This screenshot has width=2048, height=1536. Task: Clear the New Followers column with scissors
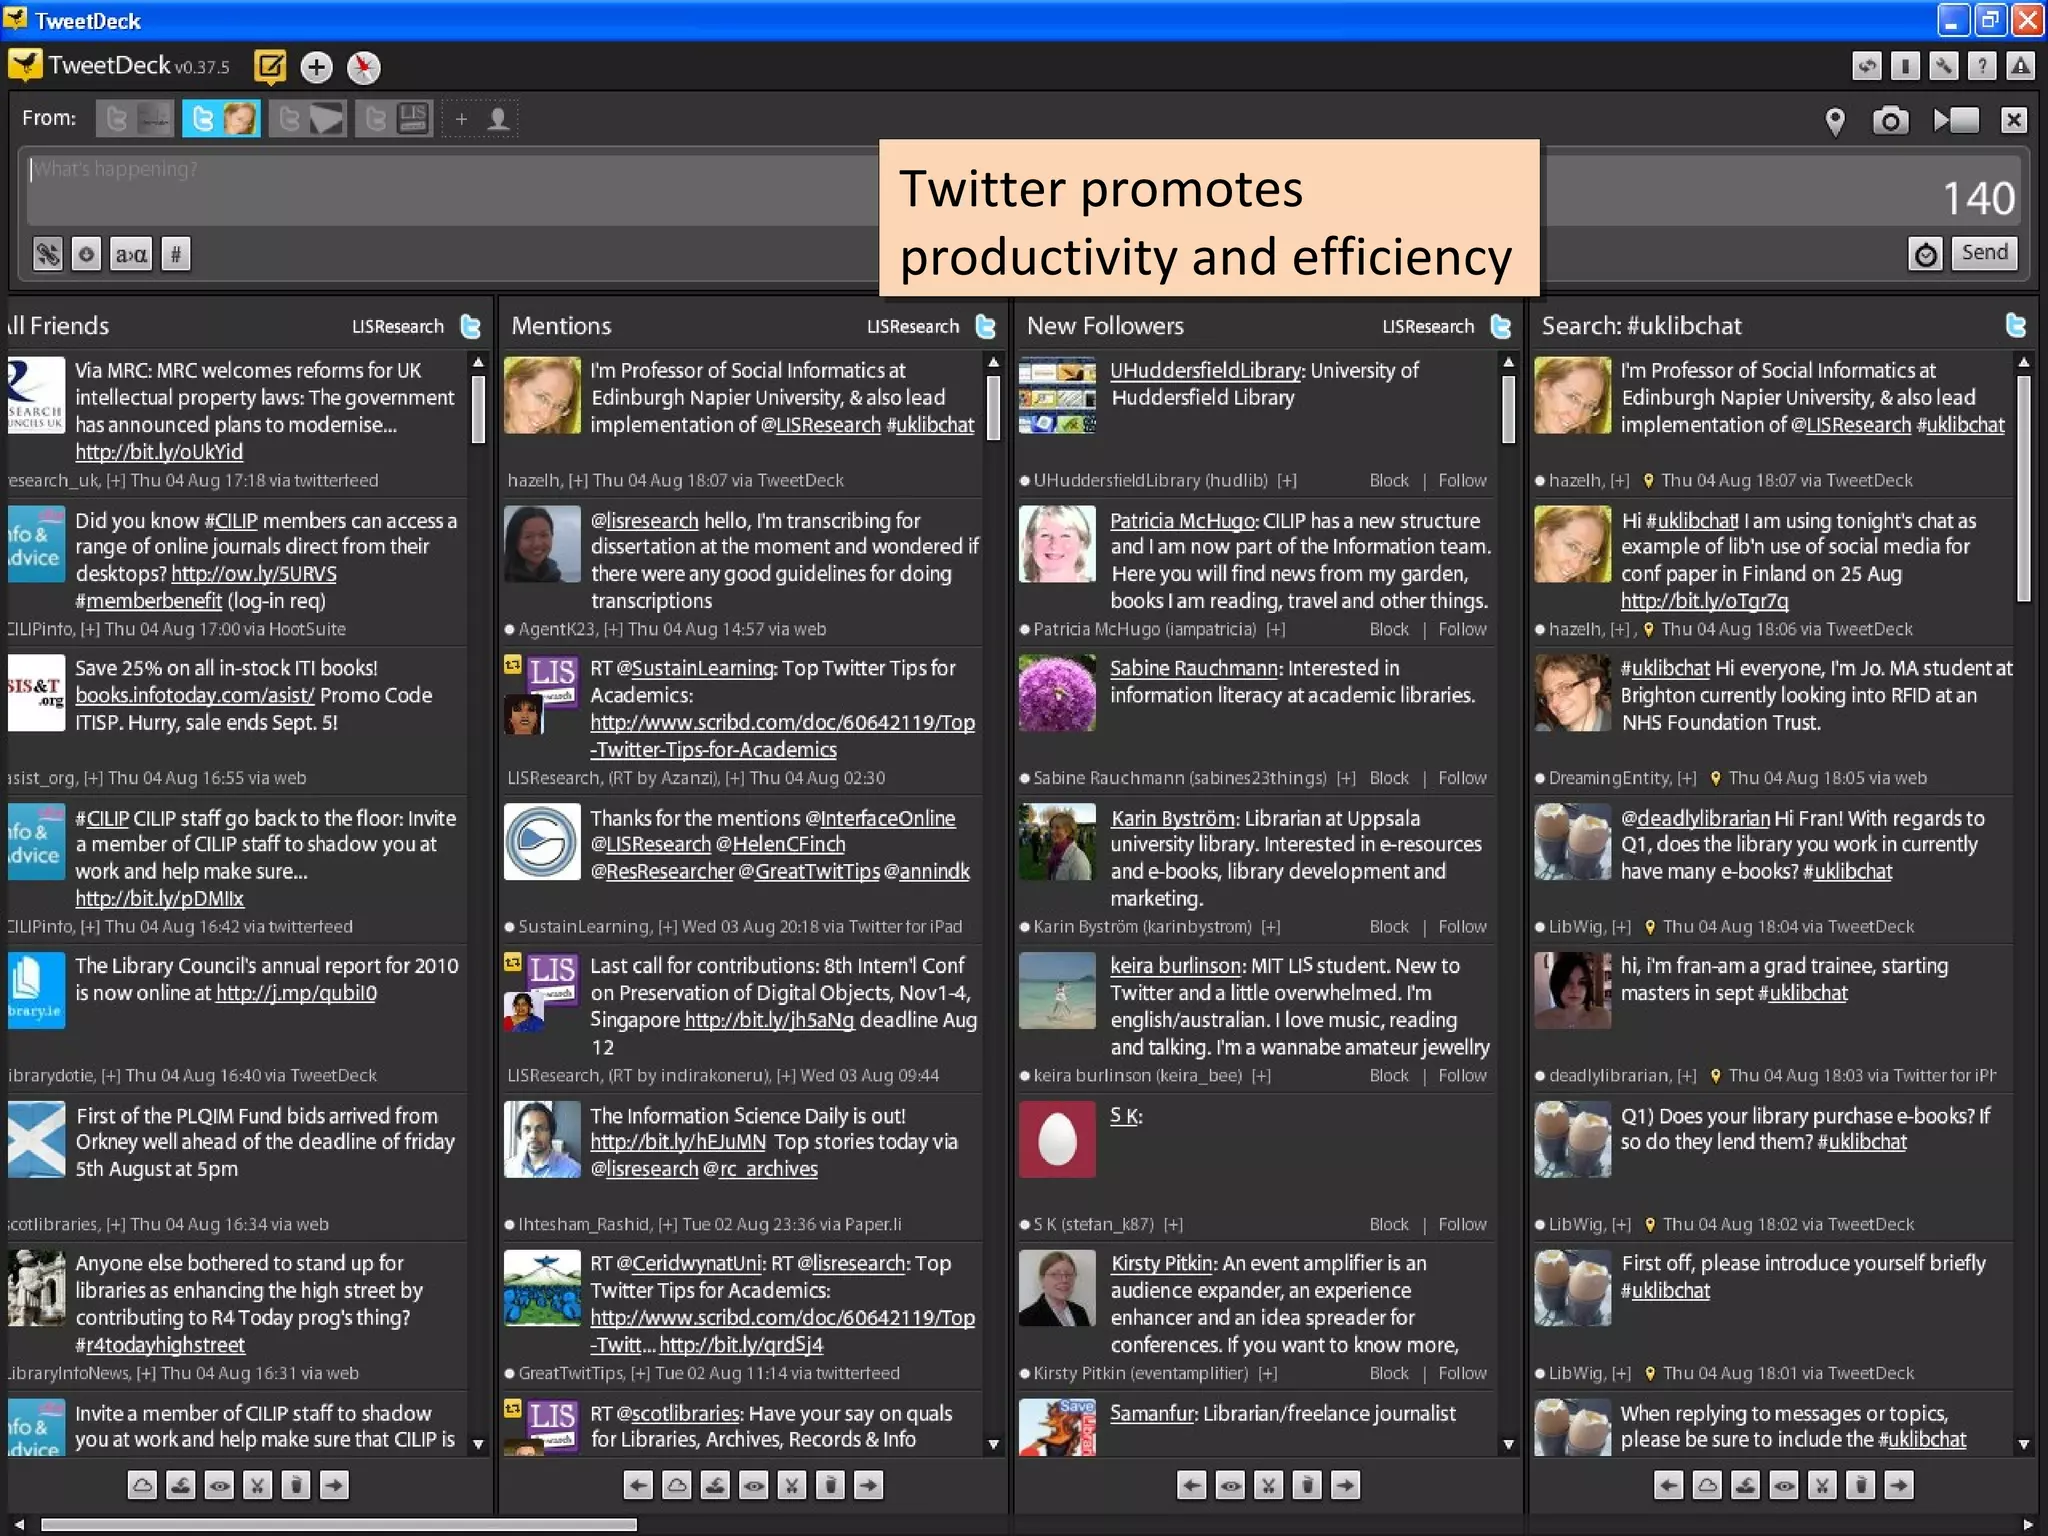[1269, 1485]
